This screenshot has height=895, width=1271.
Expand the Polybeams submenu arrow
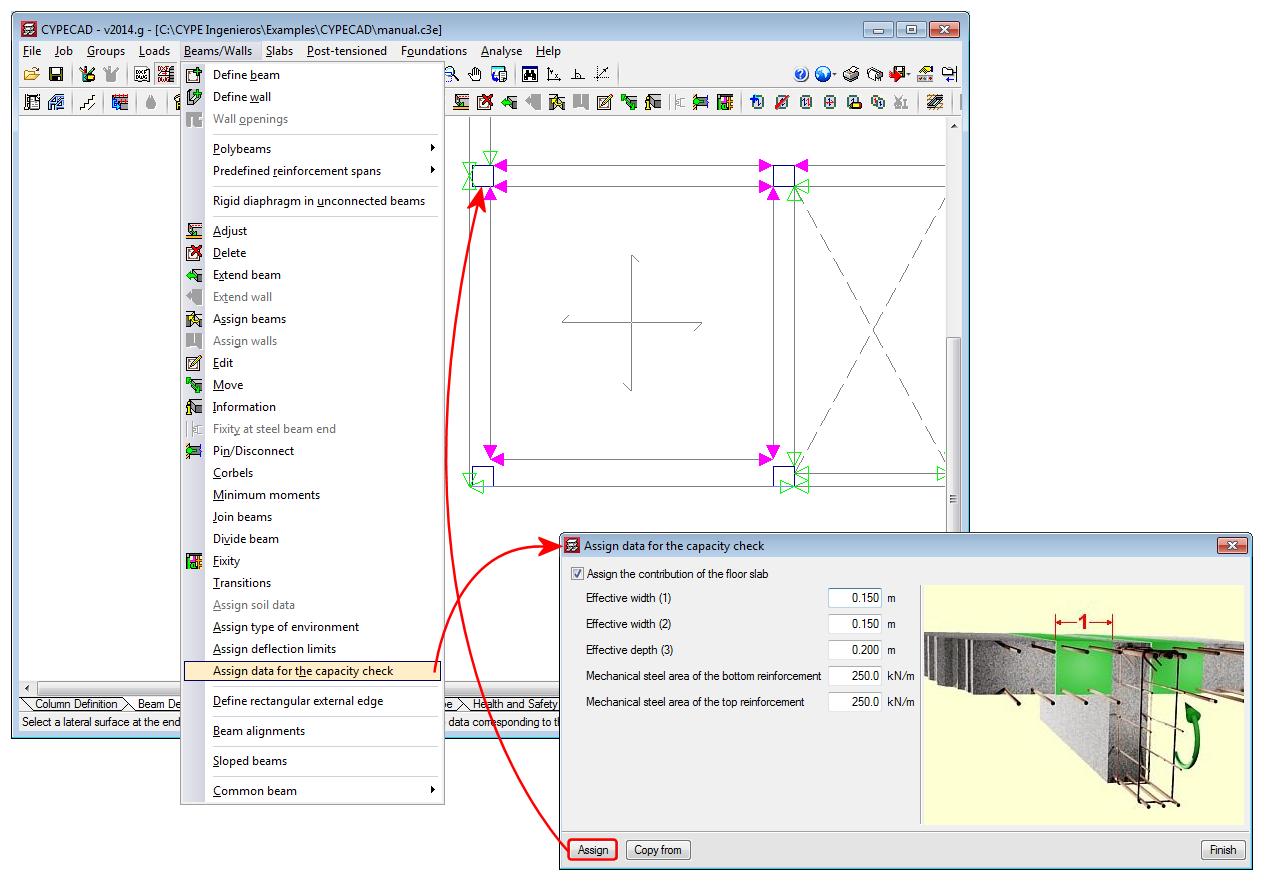click(433, 149)
